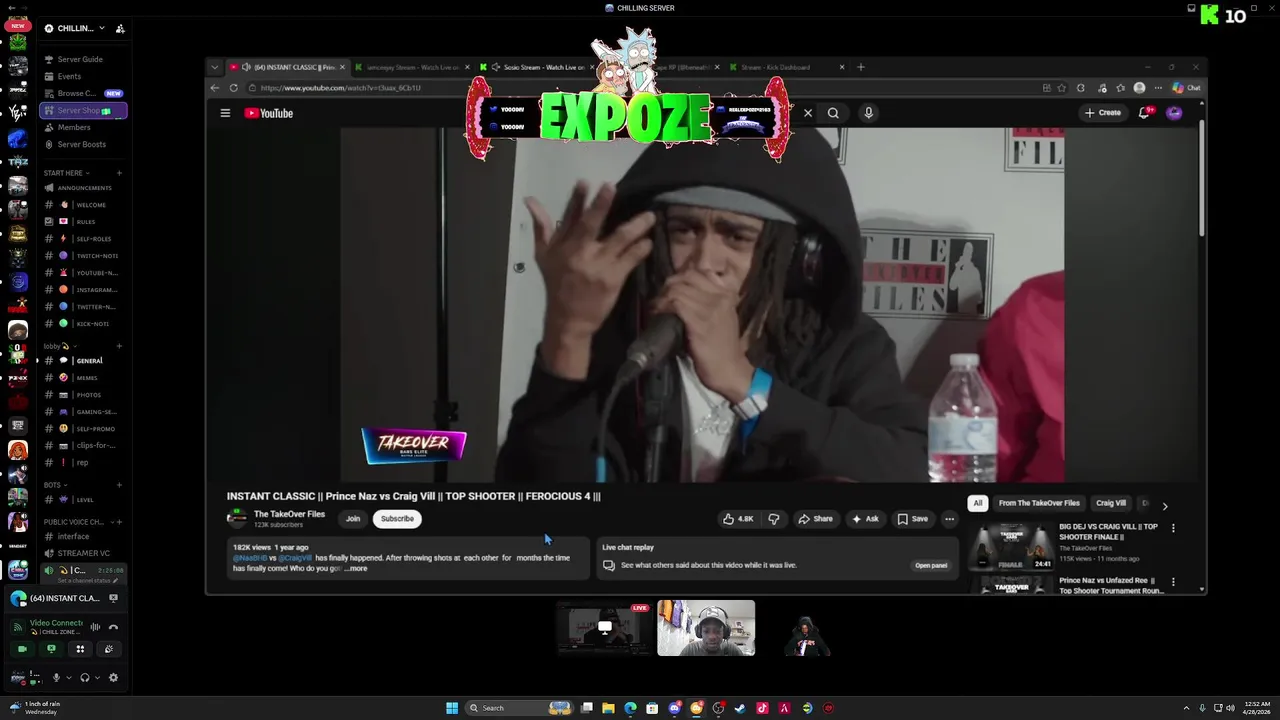Go to YouTube home via logo
The height and width of the screenshot is (720, 1280).
269,113
